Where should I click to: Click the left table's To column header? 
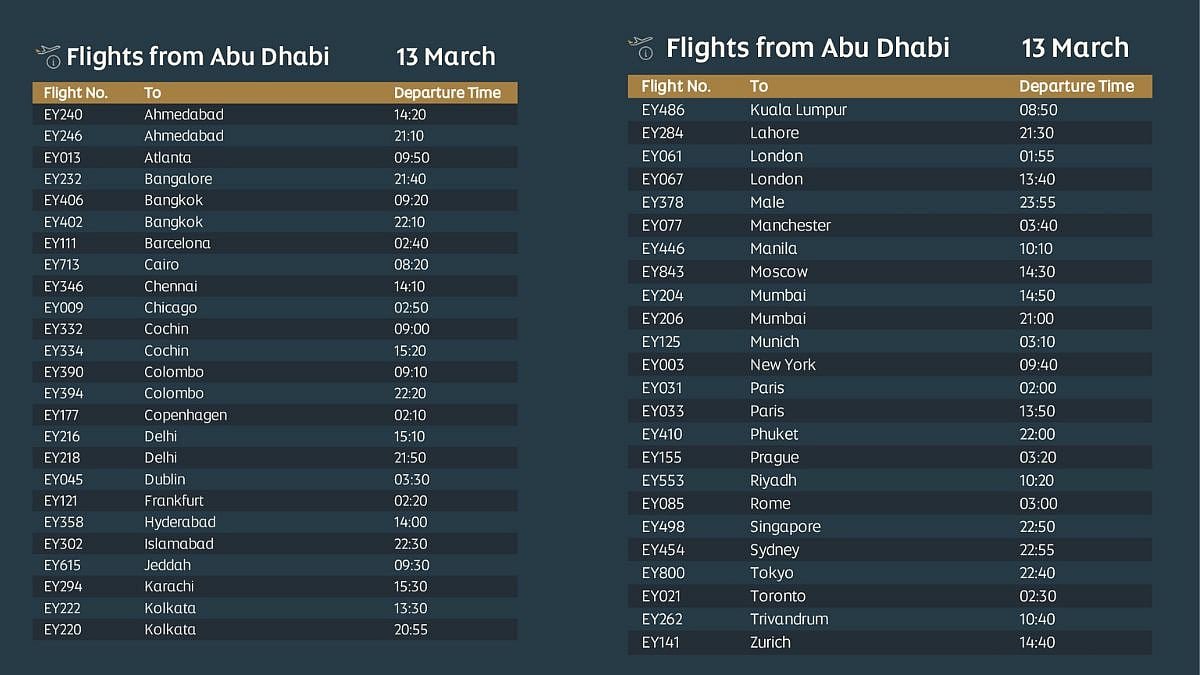point(152,93)
